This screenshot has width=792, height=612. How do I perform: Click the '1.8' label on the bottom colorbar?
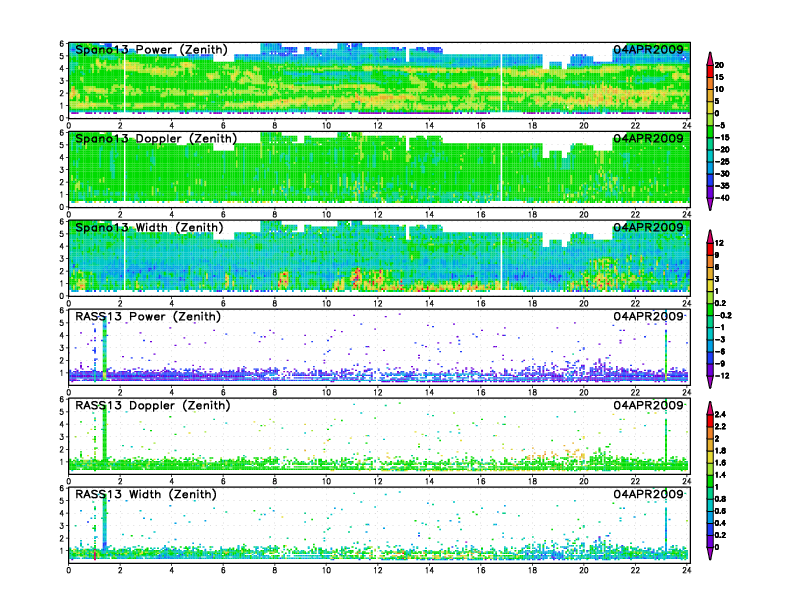[720, 450]
